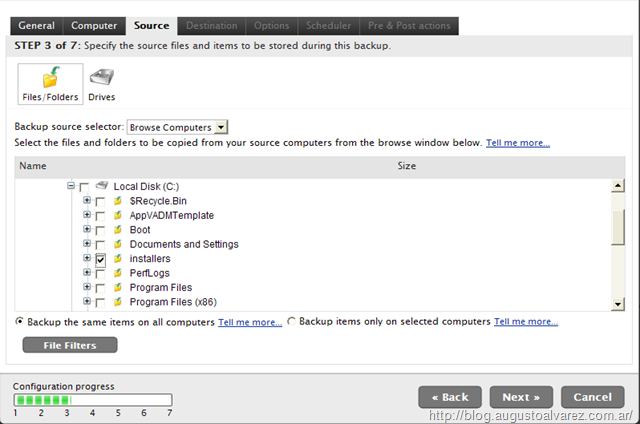Click the installers folder icon
Screen dimensions: 640x424
(118, 258)
